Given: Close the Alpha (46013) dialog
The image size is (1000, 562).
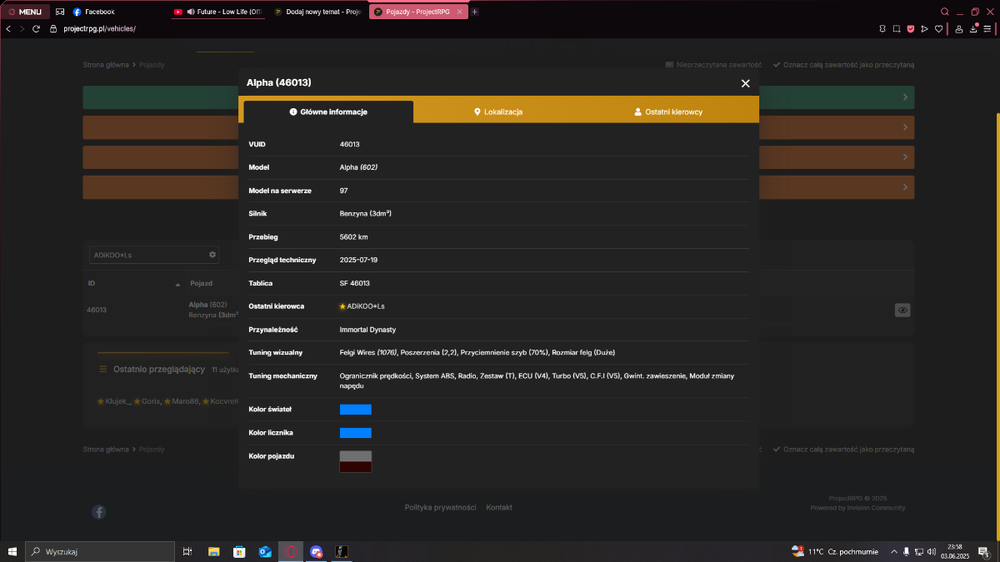Looking at the screenshot, I should (745, 84).
